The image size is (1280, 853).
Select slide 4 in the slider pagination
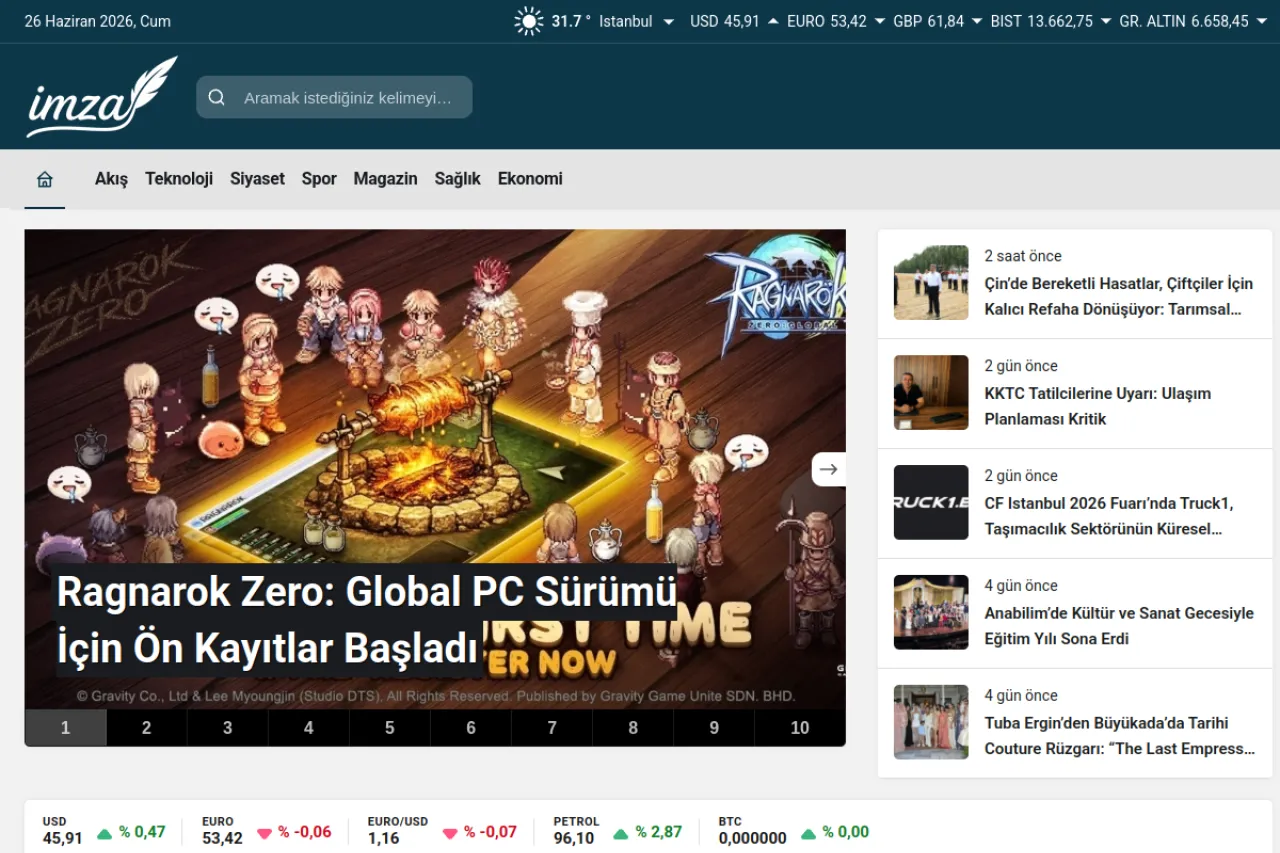click(308, 728)
